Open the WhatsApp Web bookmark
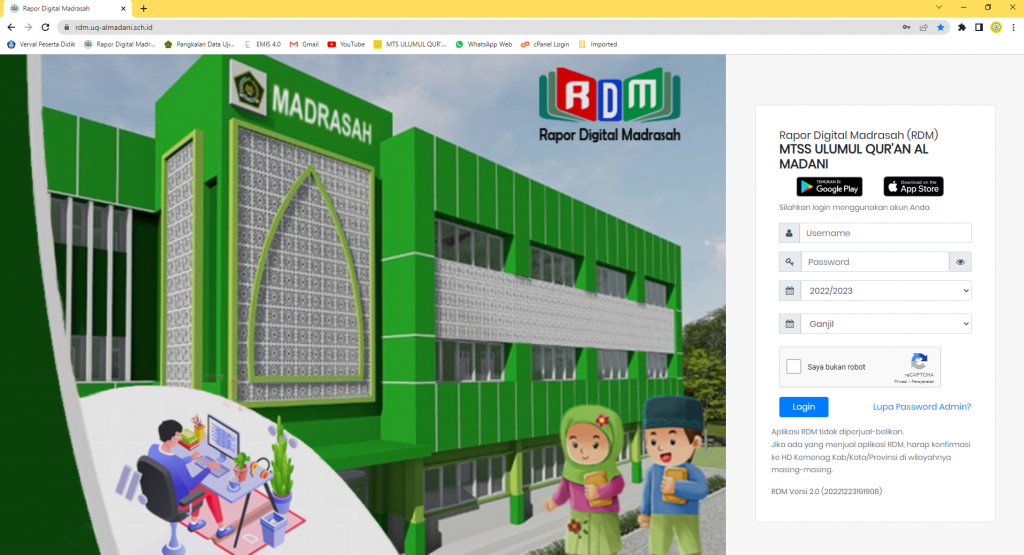 tap(484, 44)
